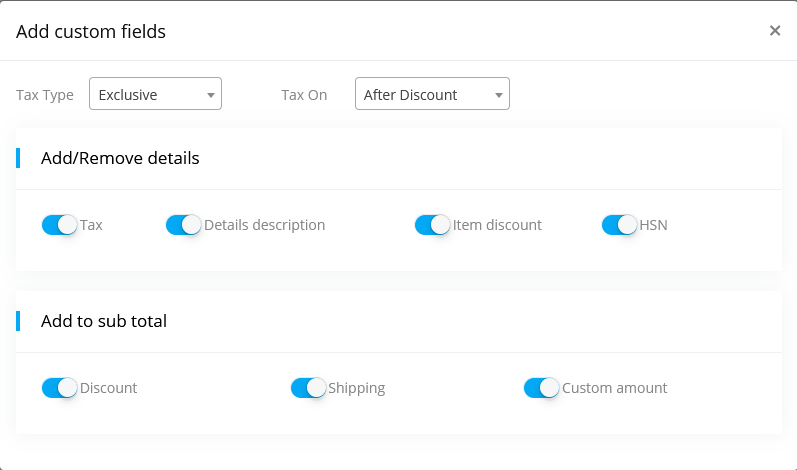Turn off the Custom amount toggle
Viewport: 797px width, 470px height.
(541, 388)
